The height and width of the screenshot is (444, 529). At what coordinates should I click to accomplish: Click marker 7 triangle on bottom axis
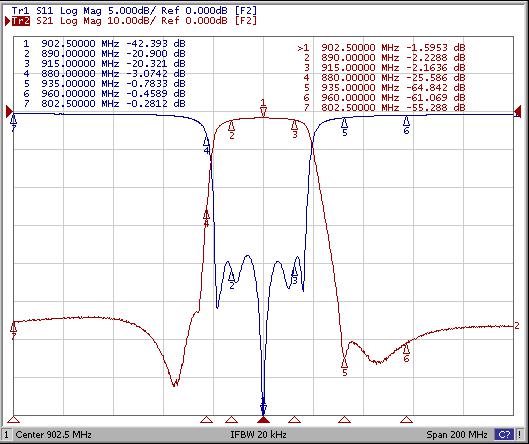click(13, 420)
